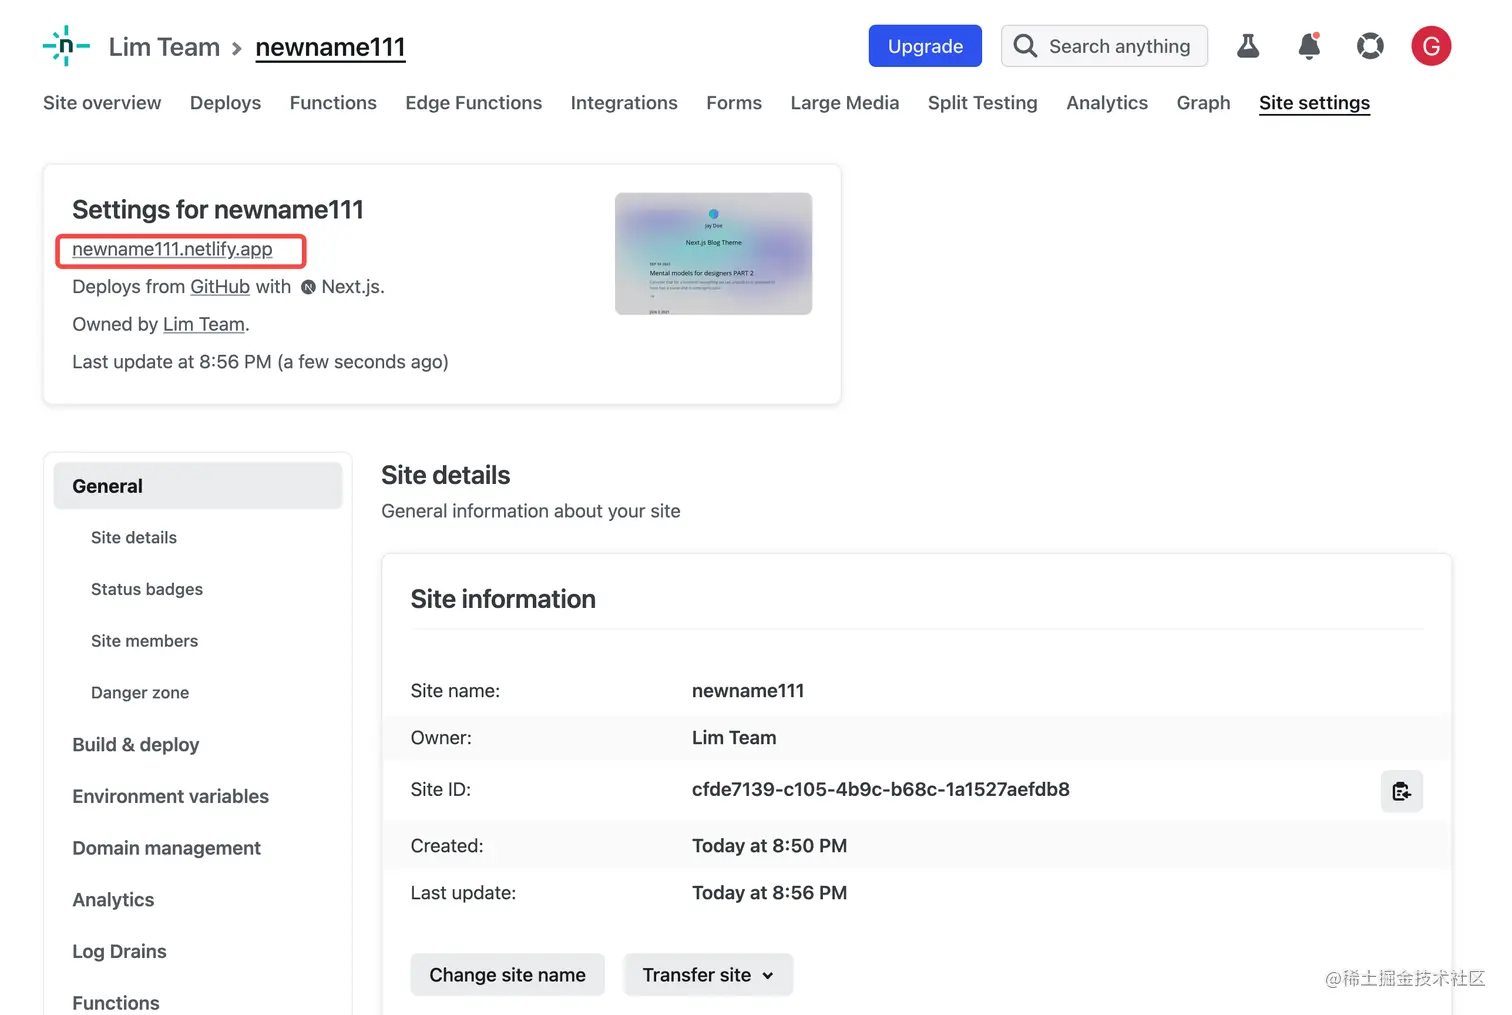The height and width of the screenshot is (1015, 1512).
Task: Open the support lifebuoy icon
Action: pos(1370,46)
